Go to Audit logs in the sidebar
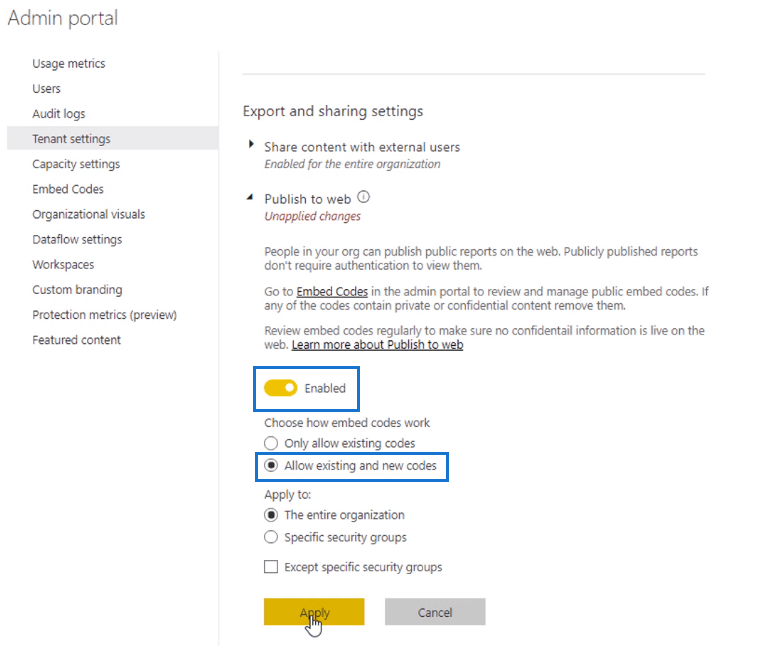772x646 pixels. click(59, 114)
